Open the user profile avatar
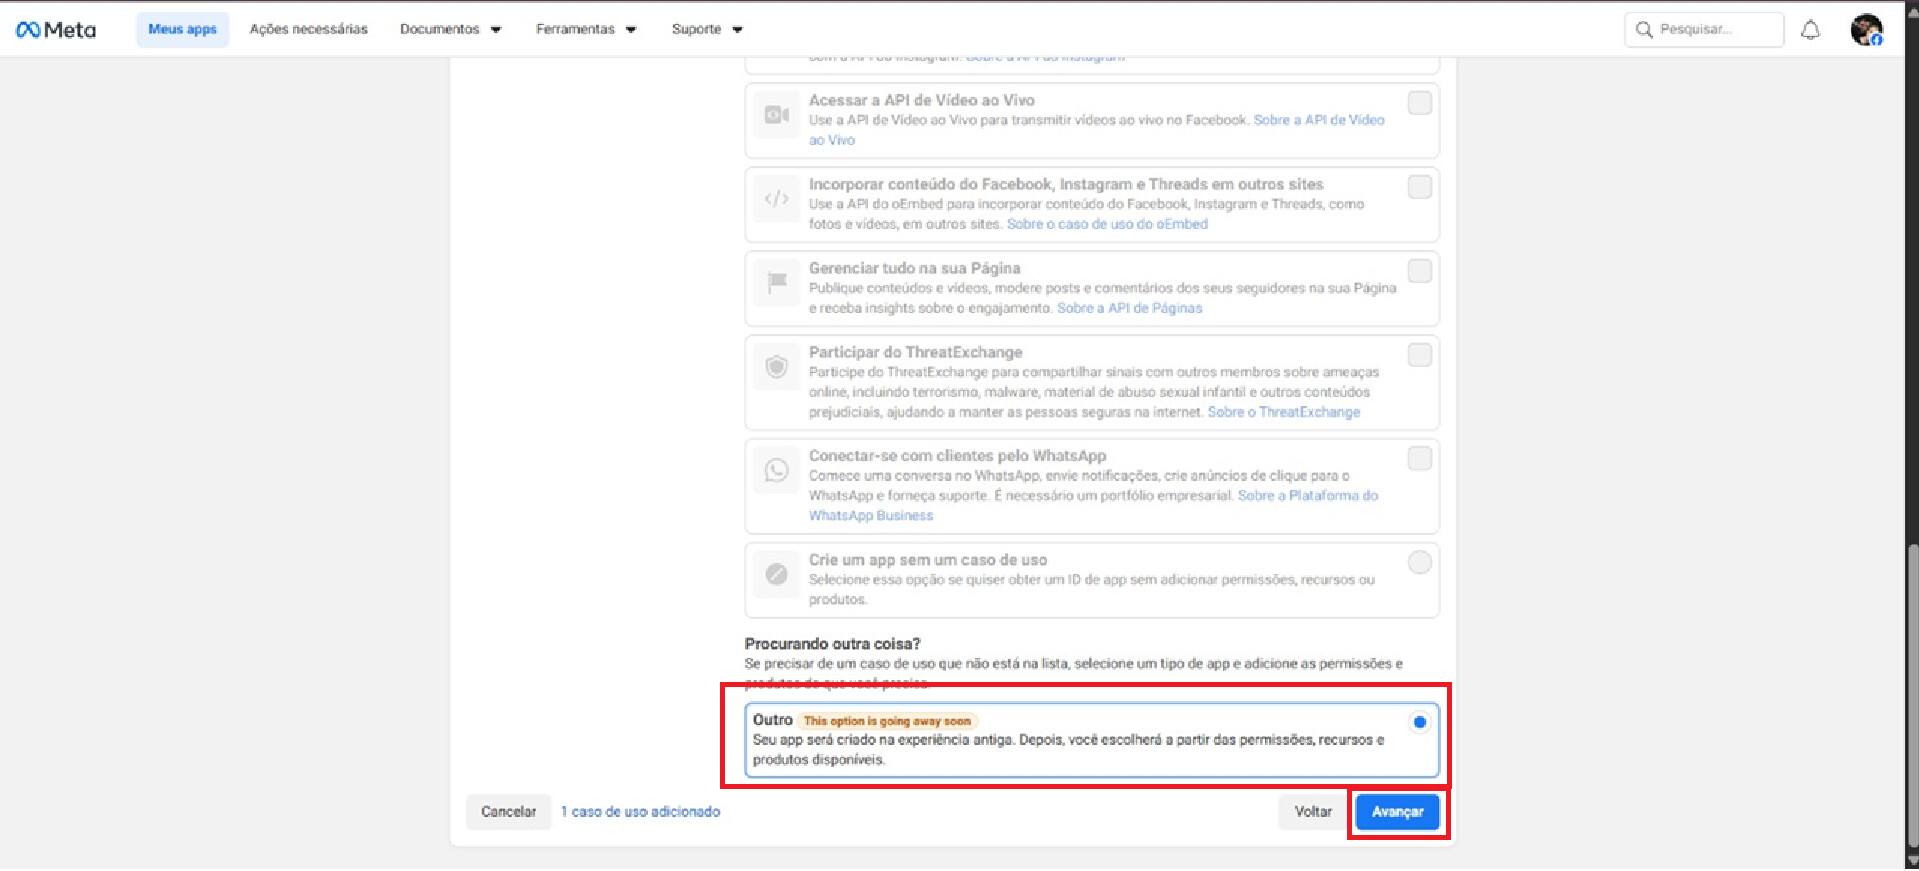The image size is (1919, 871). click(1866, 30)
